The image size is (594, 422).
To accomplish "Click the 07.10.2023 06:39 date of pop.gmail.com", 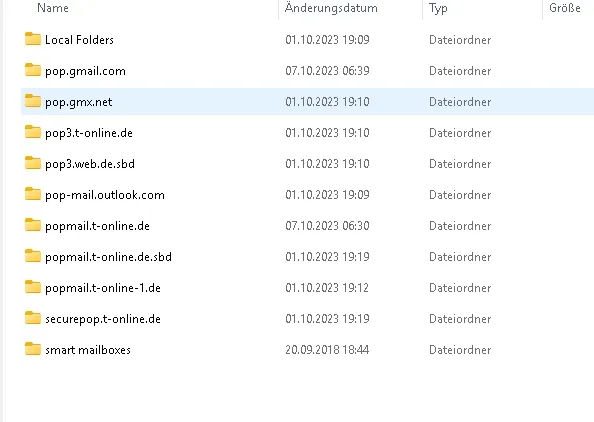I will point(327,71).
